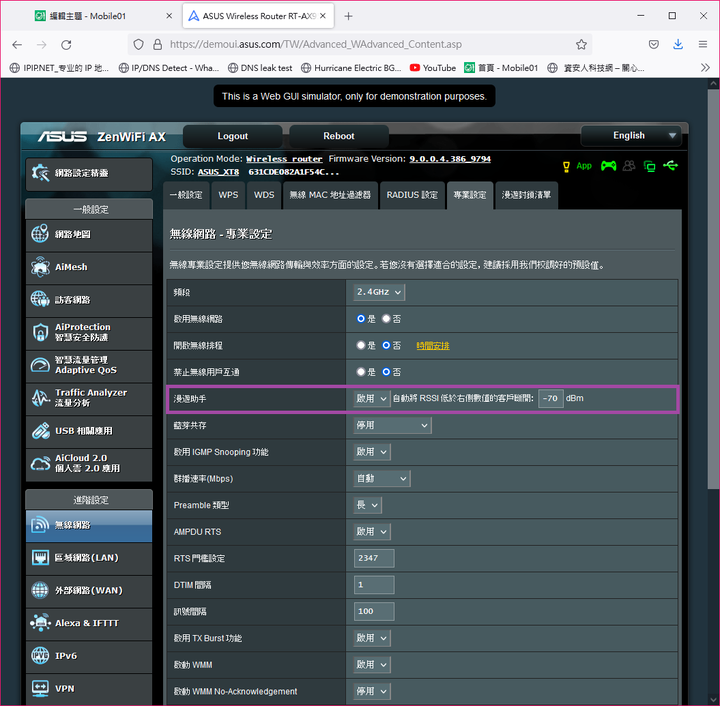Open WAN globe icon
The height and width of the screenshot is (706, 720).
coord(40,590)
